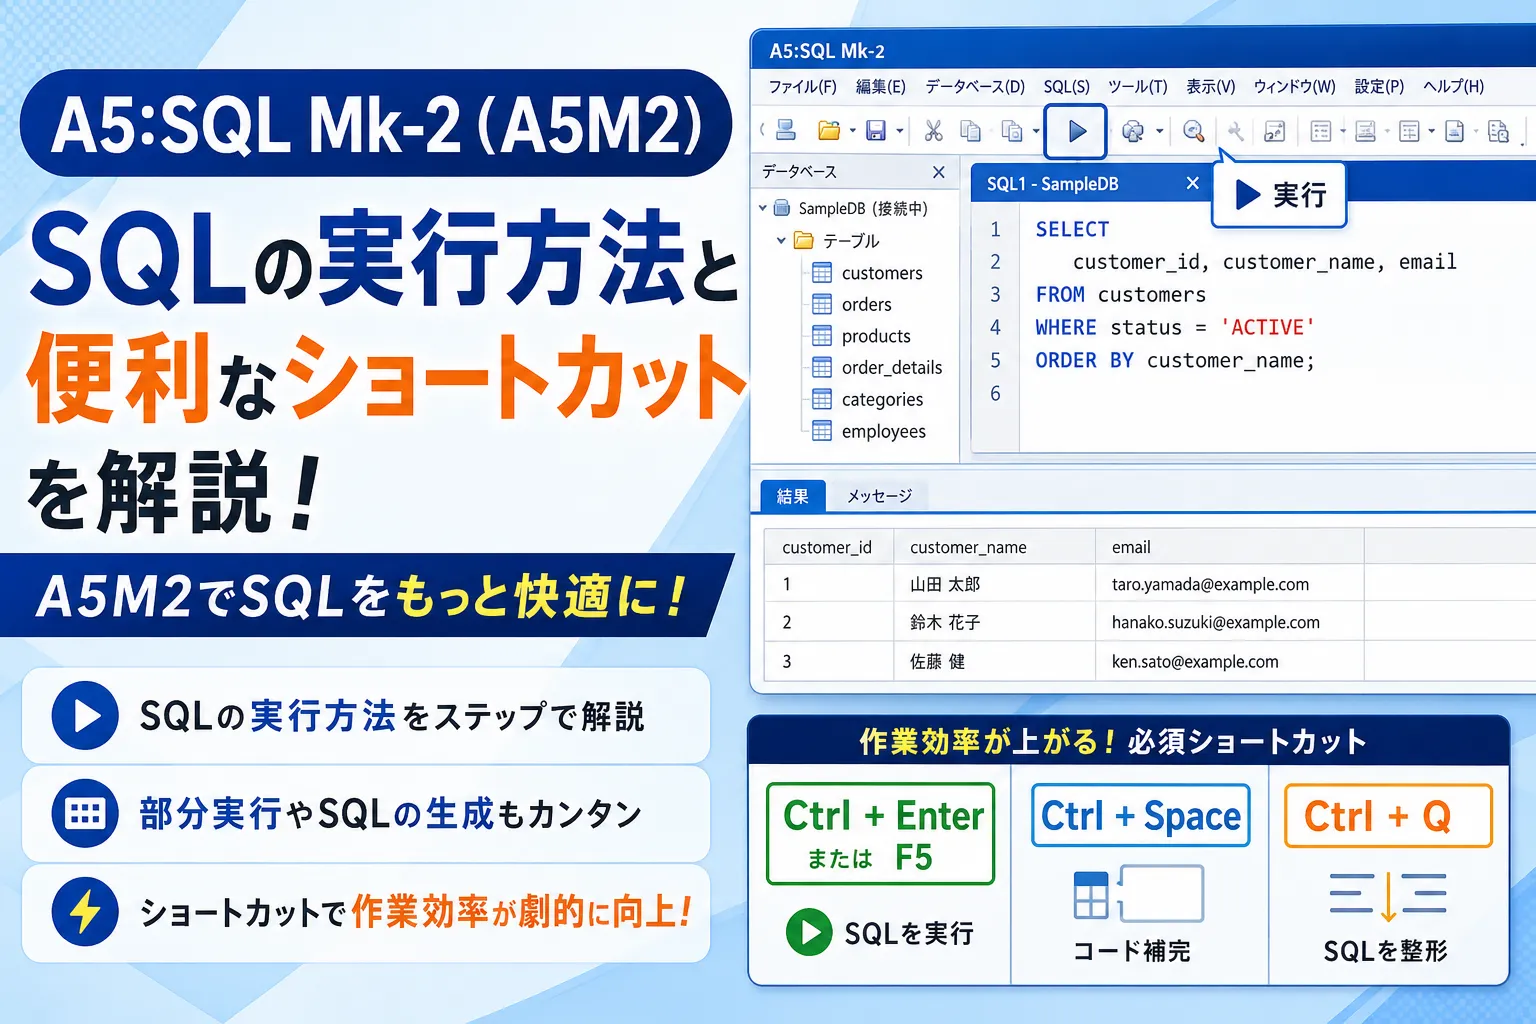The image size is (1536, 1024).
Task: Click the taro.yamada@example.com cell
Action: pos(1230,584)
